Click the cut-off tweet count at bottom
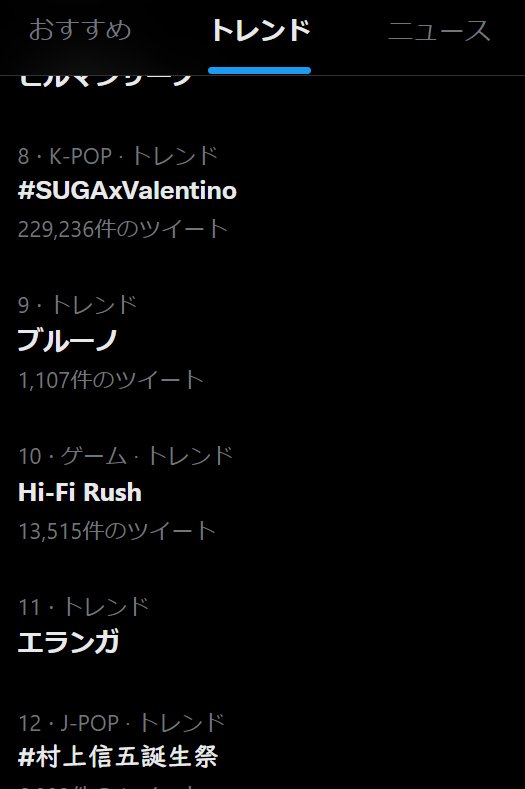 point(108,785)
